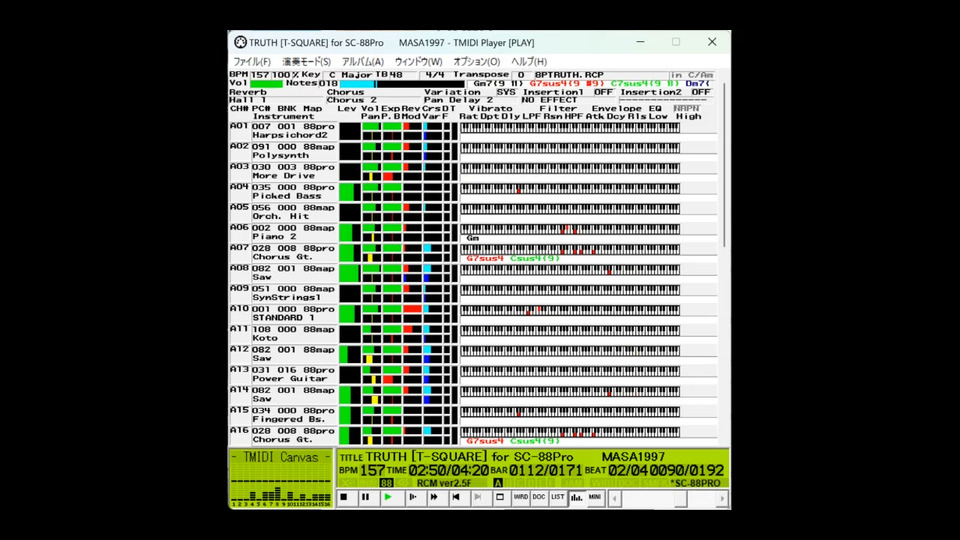Viewport: 960px width, 540px height.
Task: Select channel A05 Orch. Hit row
Action: pyautogui.click(x=283, y=211)
